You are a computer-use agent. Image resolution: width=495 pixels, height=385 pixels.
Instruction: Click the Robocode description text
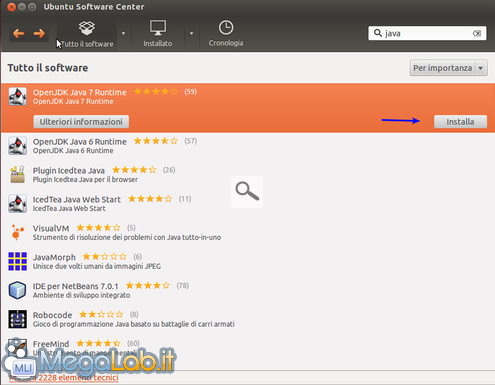(x=133, y=324)
